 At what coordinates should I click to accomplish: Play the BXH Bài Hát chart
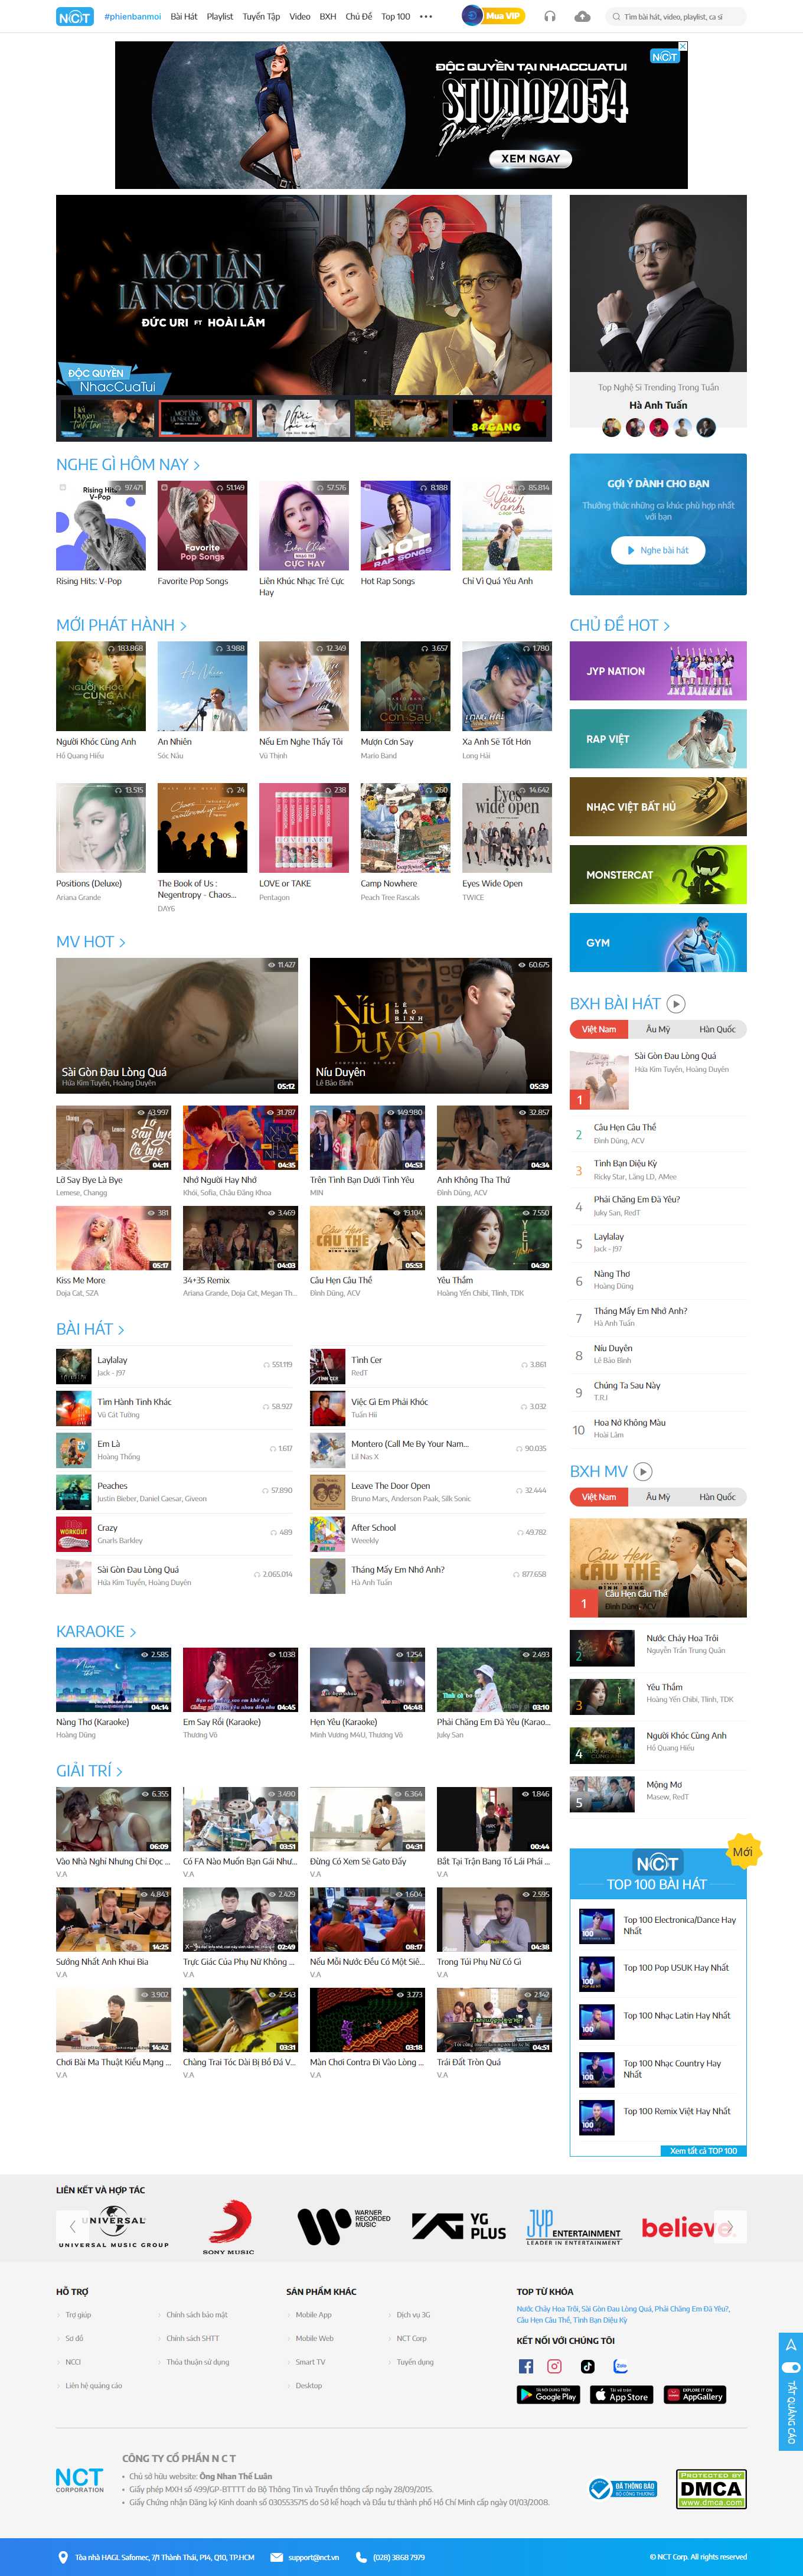(x=676, y=1003)
